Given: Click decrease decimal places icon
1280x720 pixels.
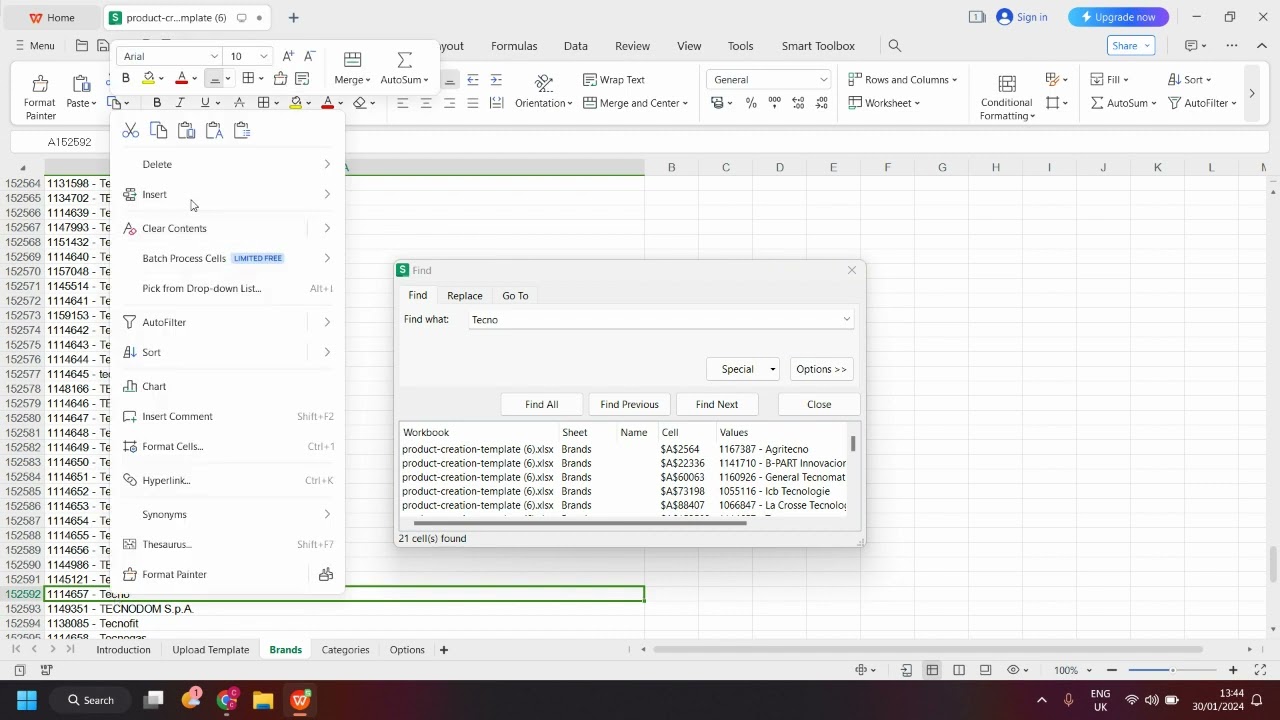Looking at the screenshot, I should 822,103.
